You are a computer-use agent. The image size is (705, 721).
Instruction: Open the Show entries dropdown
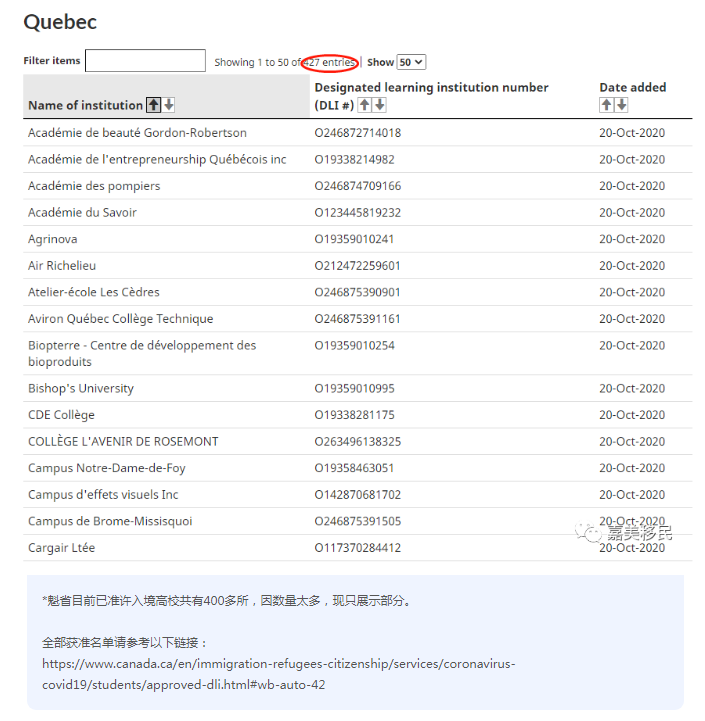tap(411, 62)
